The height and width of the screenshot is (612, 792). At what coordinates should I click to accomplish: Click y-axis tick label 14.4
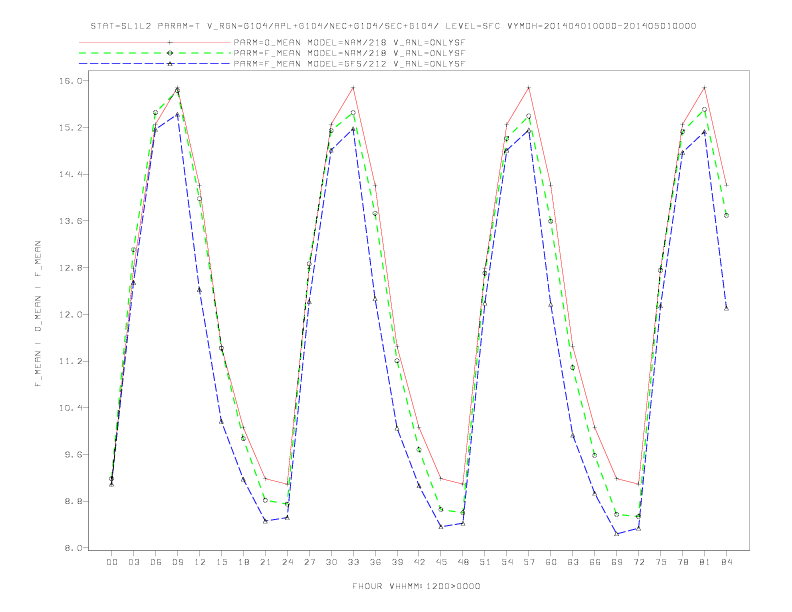(x=70, y=174)
